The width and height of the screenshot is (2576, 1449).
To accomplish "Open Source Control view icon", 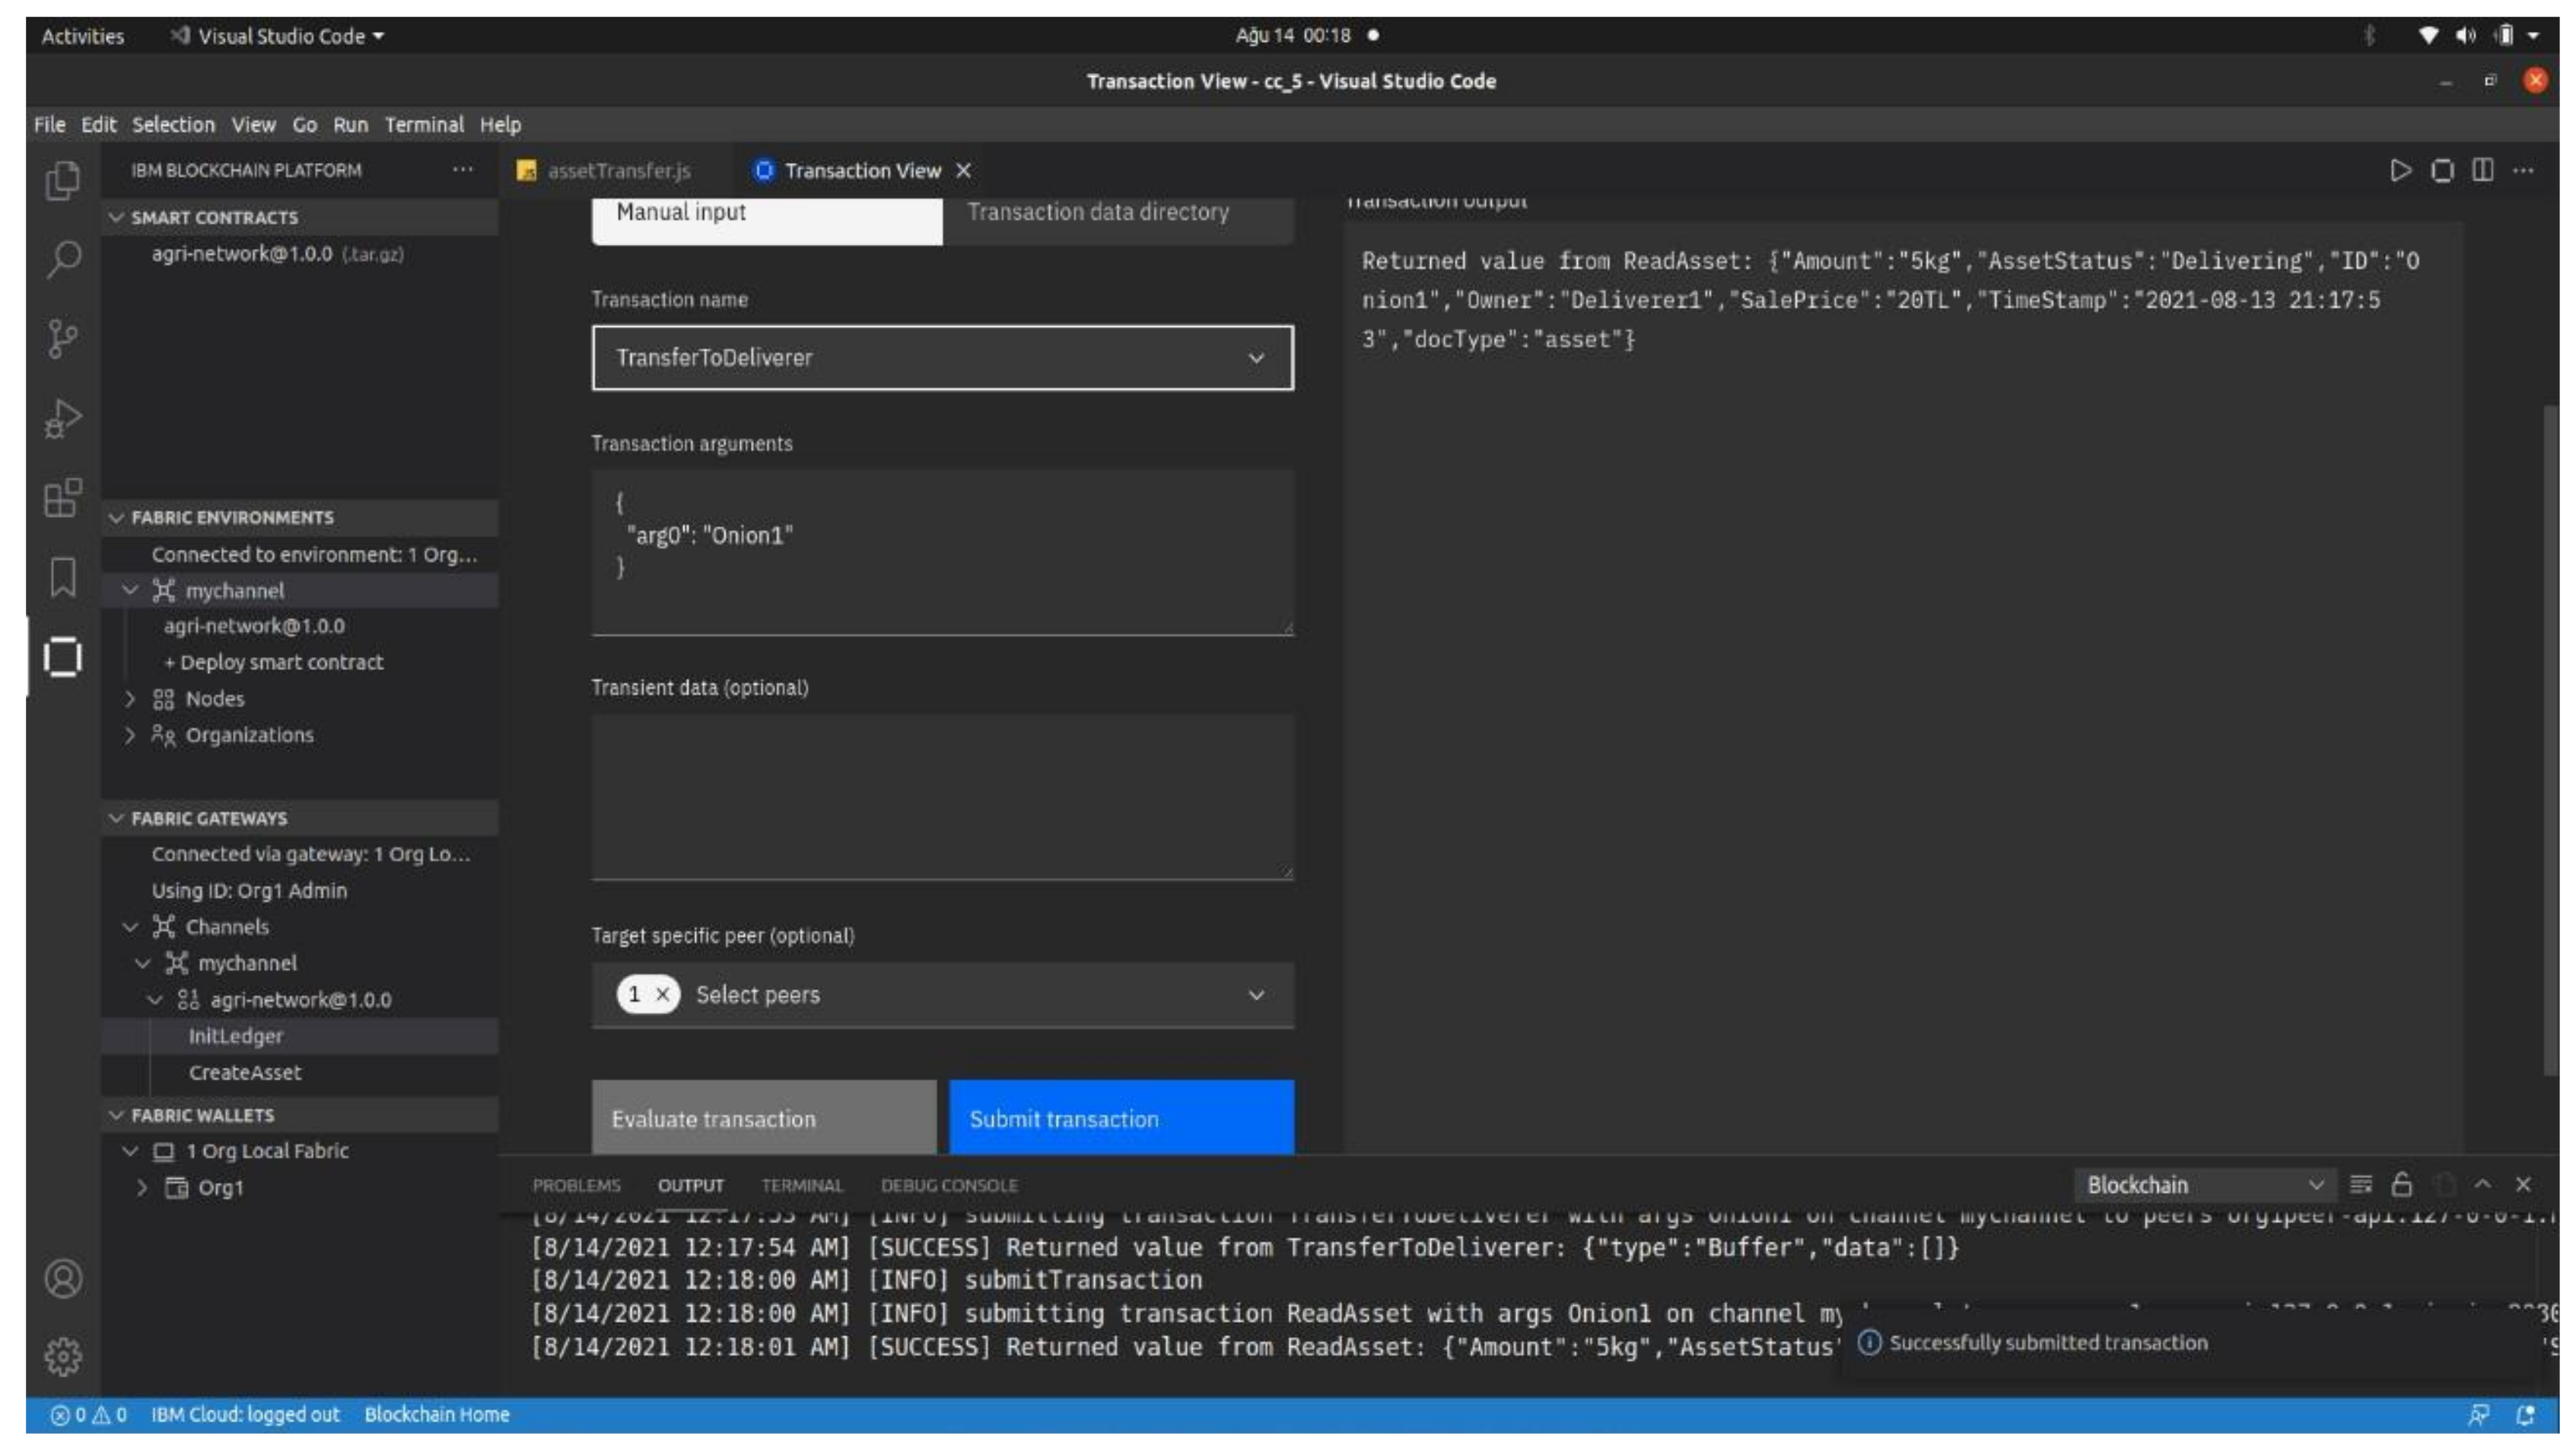I will [x=63, y=339].
